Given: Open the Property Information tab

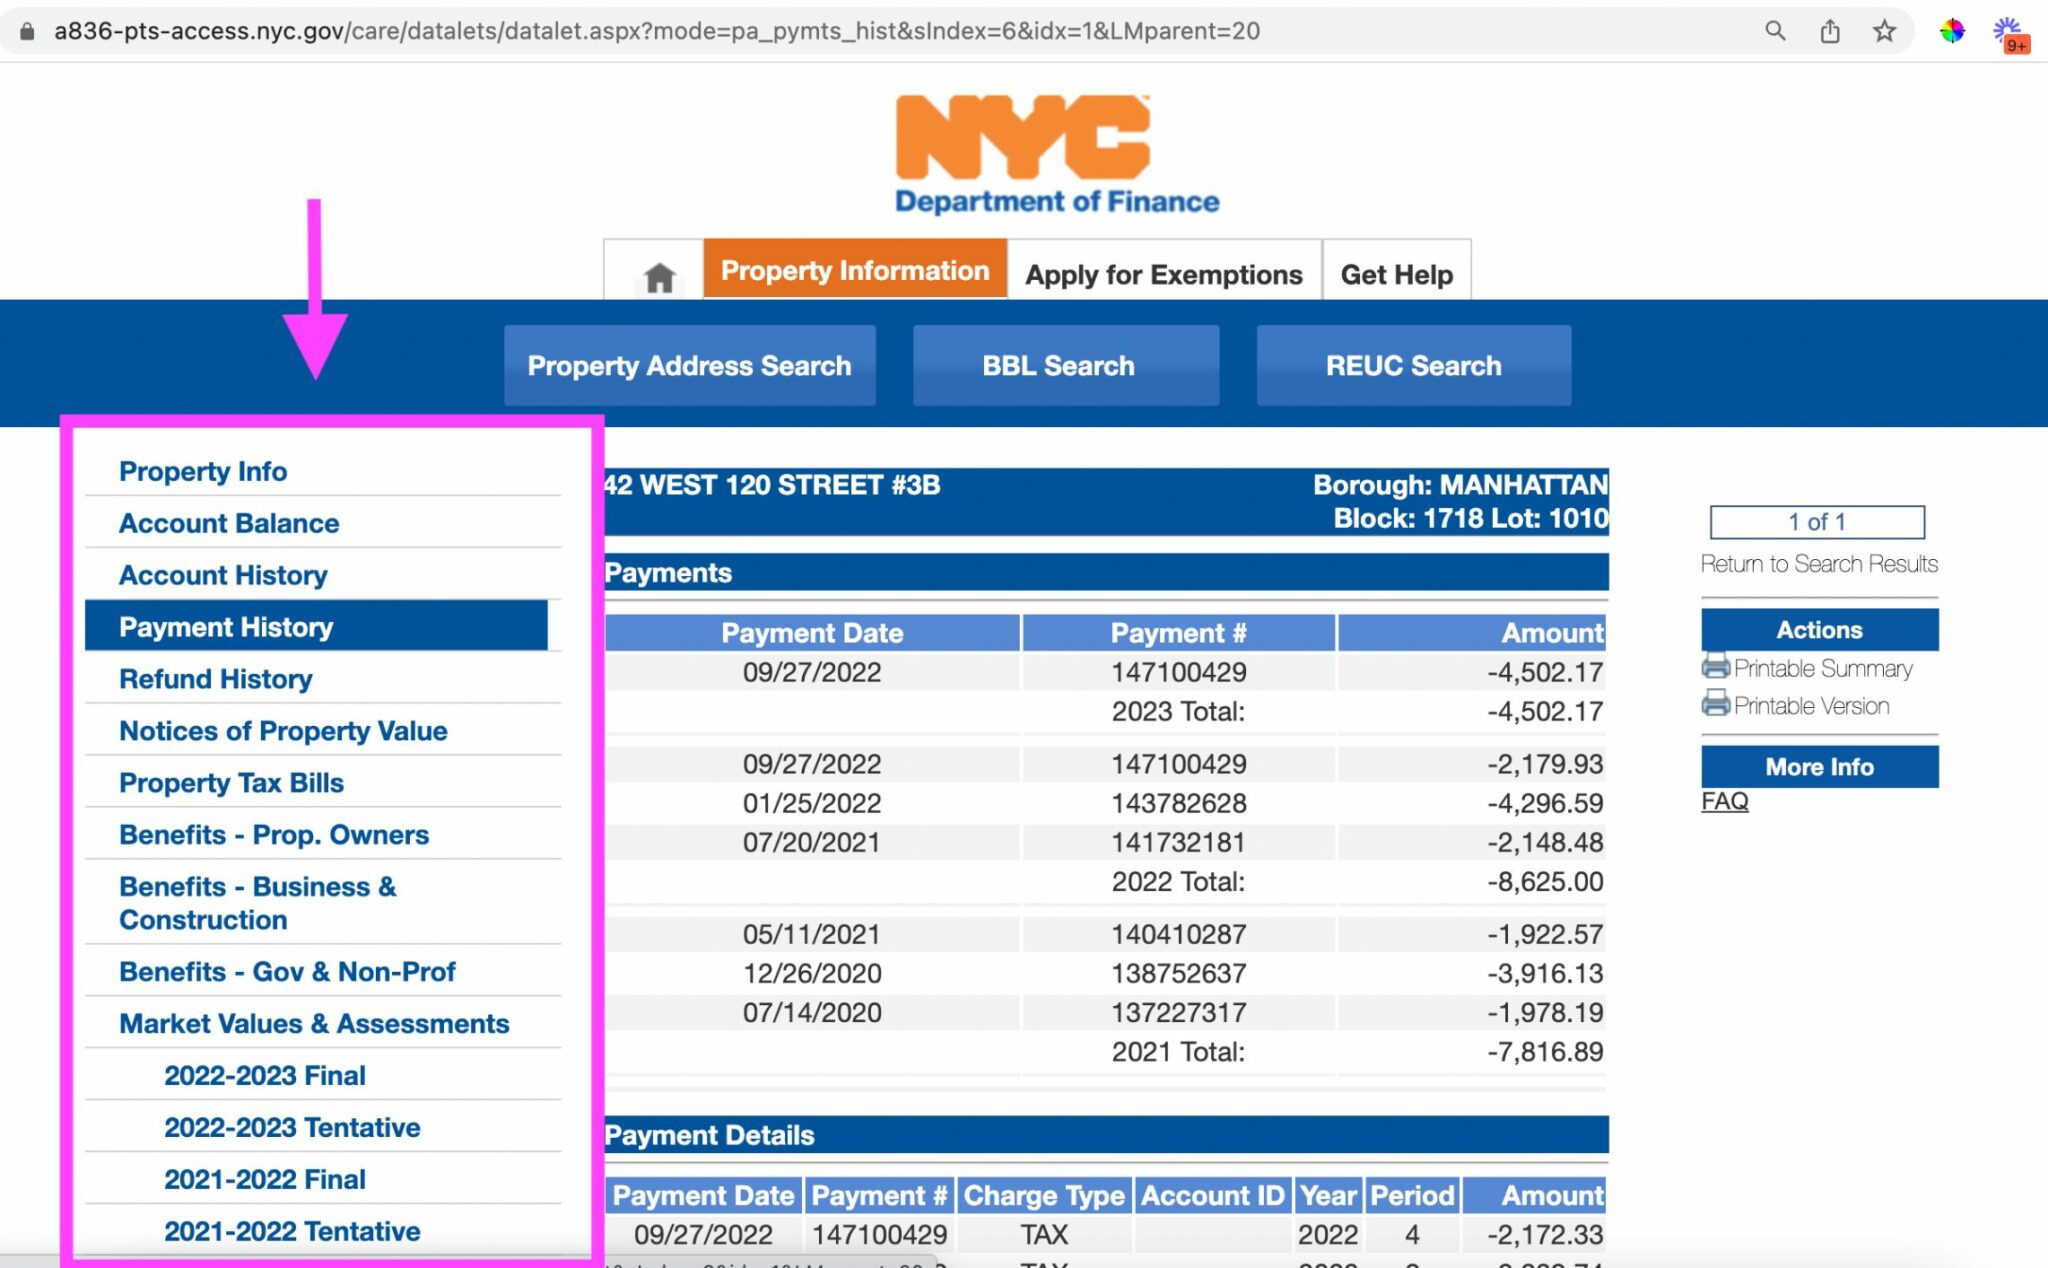Looking at the screenshot, I should (851, 272).
